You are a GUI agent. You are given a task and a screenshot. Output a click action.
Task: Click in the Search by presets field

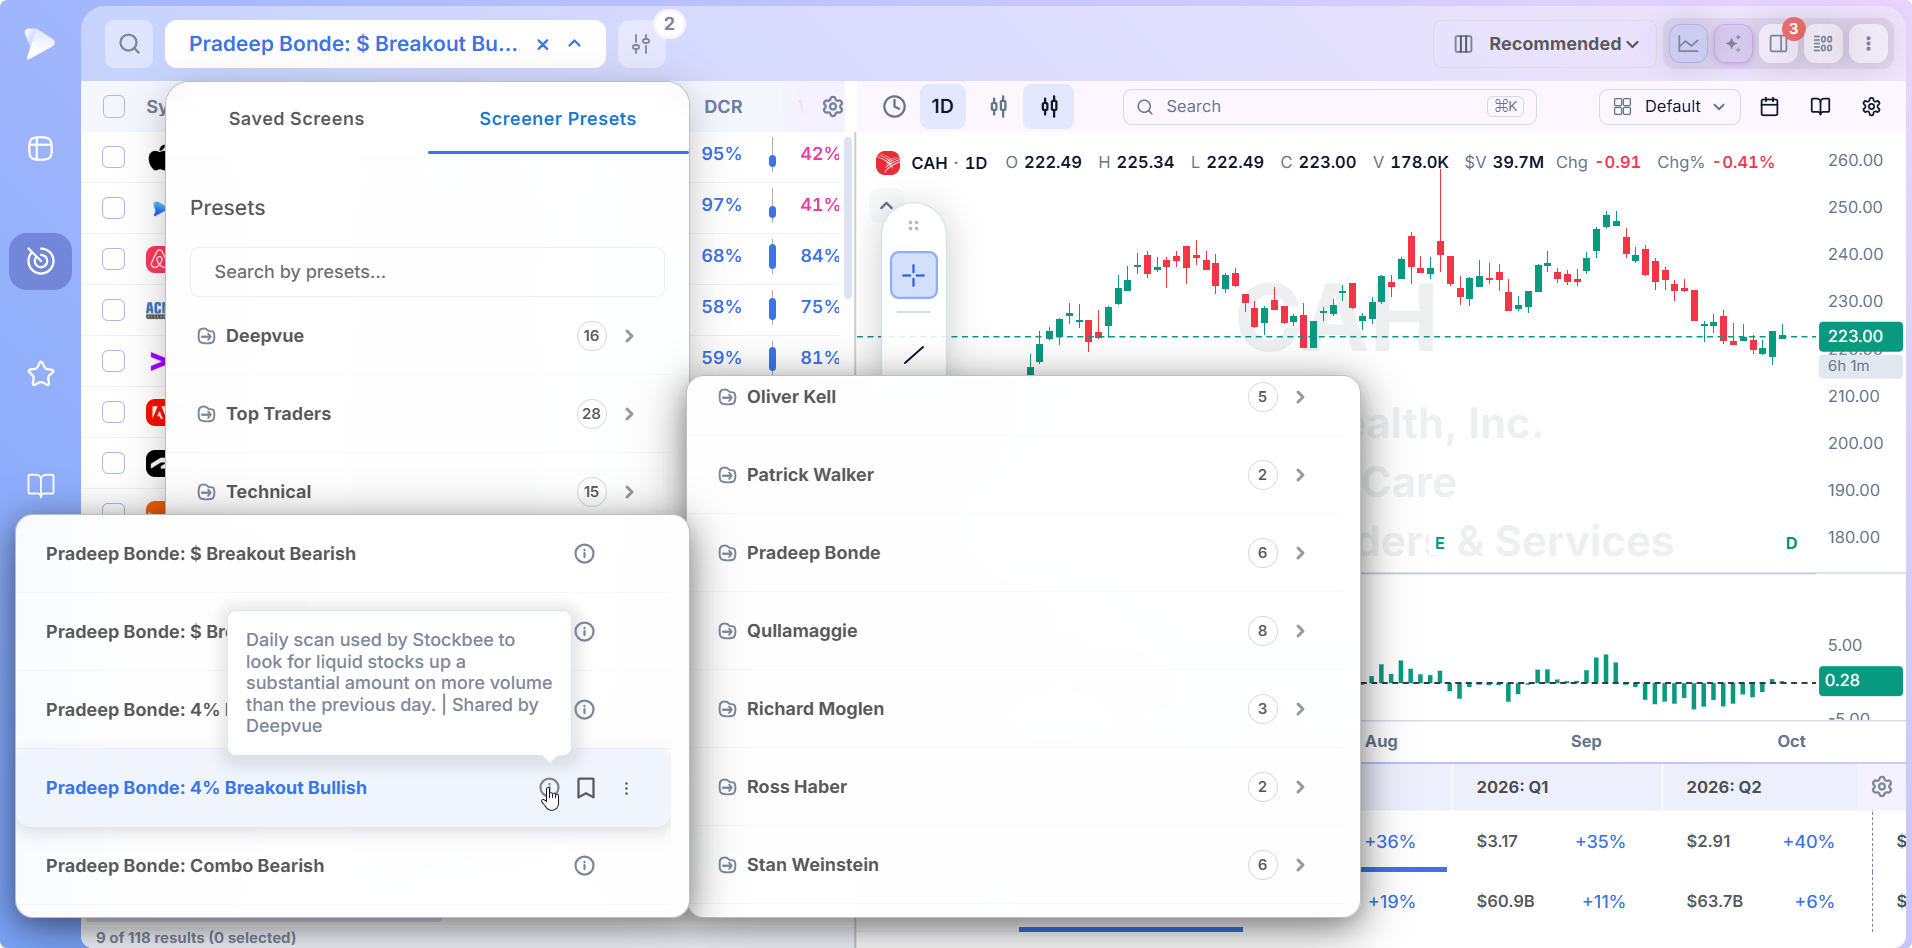[x=427, y=272]
